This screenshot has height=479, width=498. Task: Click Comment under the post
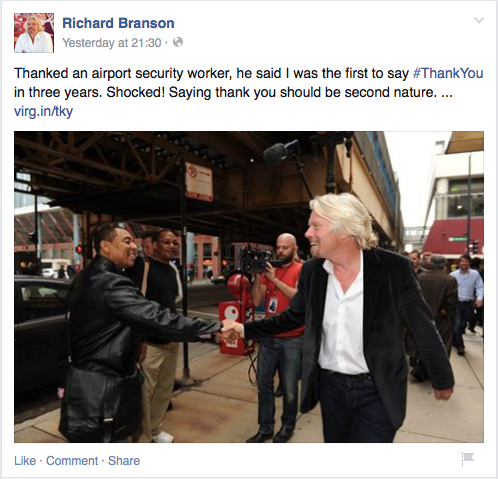coord(72,461)
